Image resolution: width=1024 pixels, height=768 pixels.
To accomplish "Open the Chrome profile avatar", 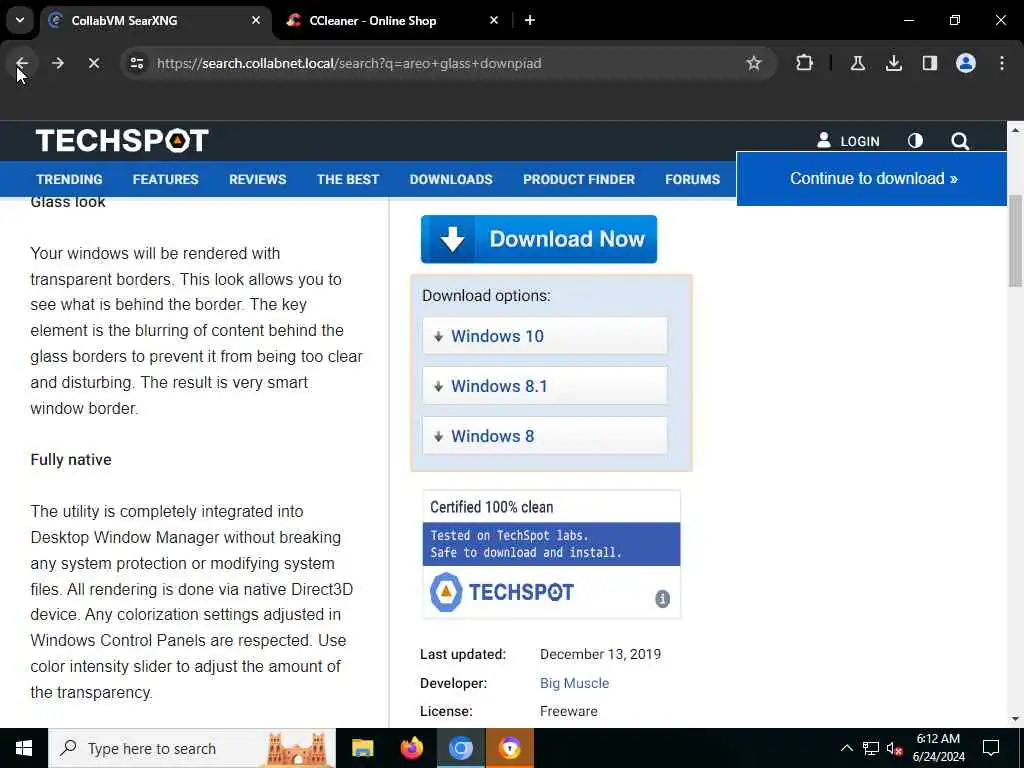I will pos(966,63).
